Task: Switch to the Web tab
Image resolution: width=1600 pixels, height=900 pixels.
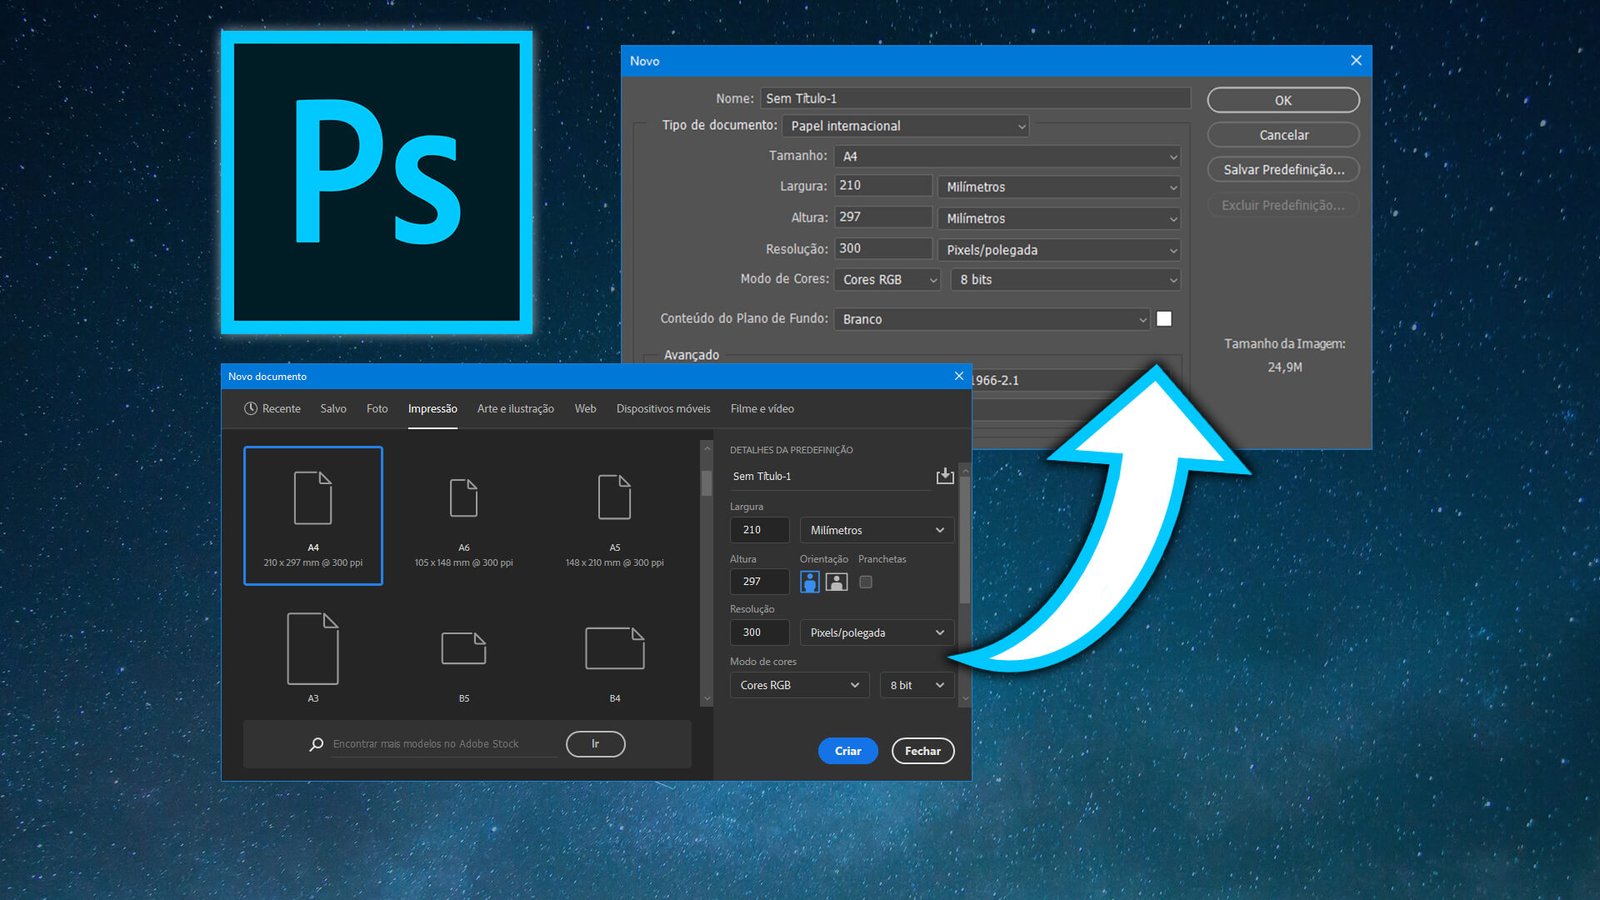Action: pos(585,408)
